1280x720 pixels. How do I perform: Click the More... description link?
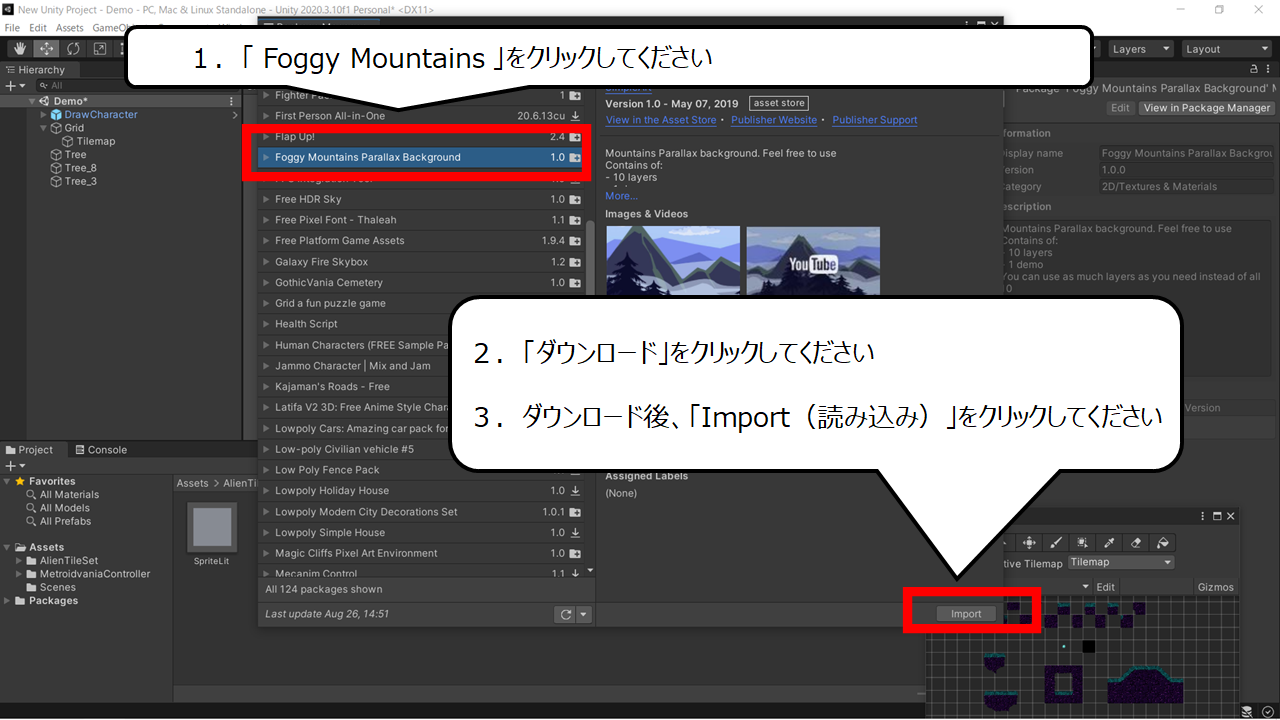pos(621,196)
